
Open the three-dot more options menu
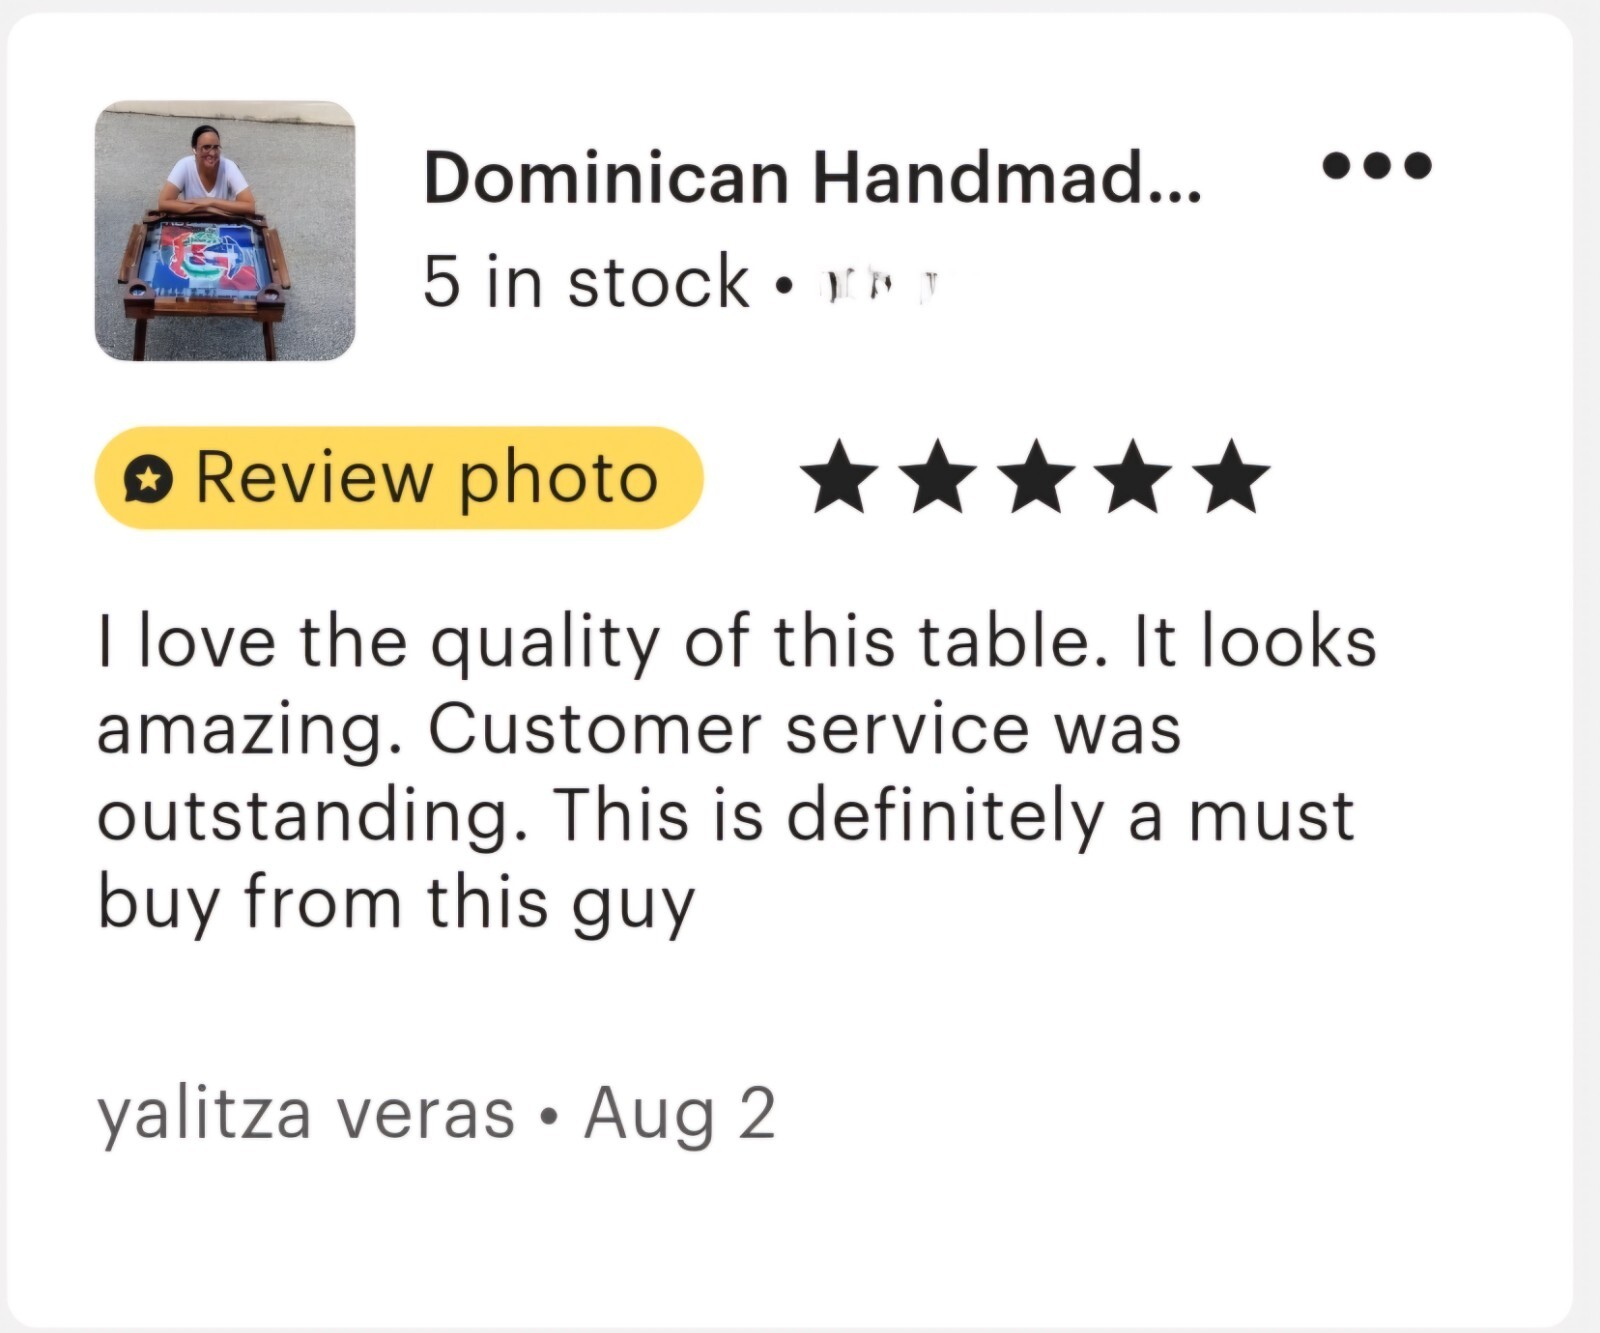click(1377, 165)
